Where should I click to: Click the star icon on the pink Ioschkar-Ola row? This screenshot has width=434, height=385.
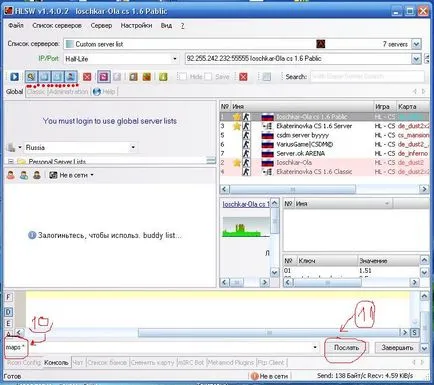(237, 163)
